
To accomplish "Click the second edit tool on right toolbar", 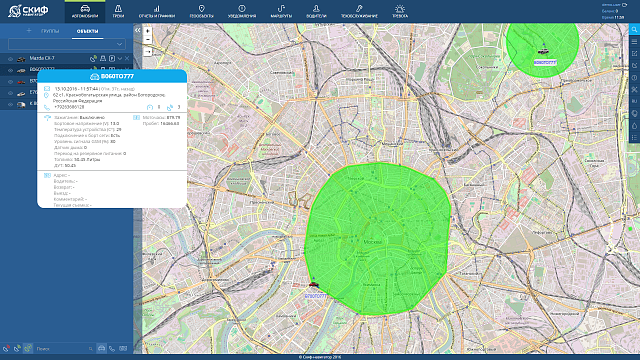I will pyautogui.click(x=634, y=65).
